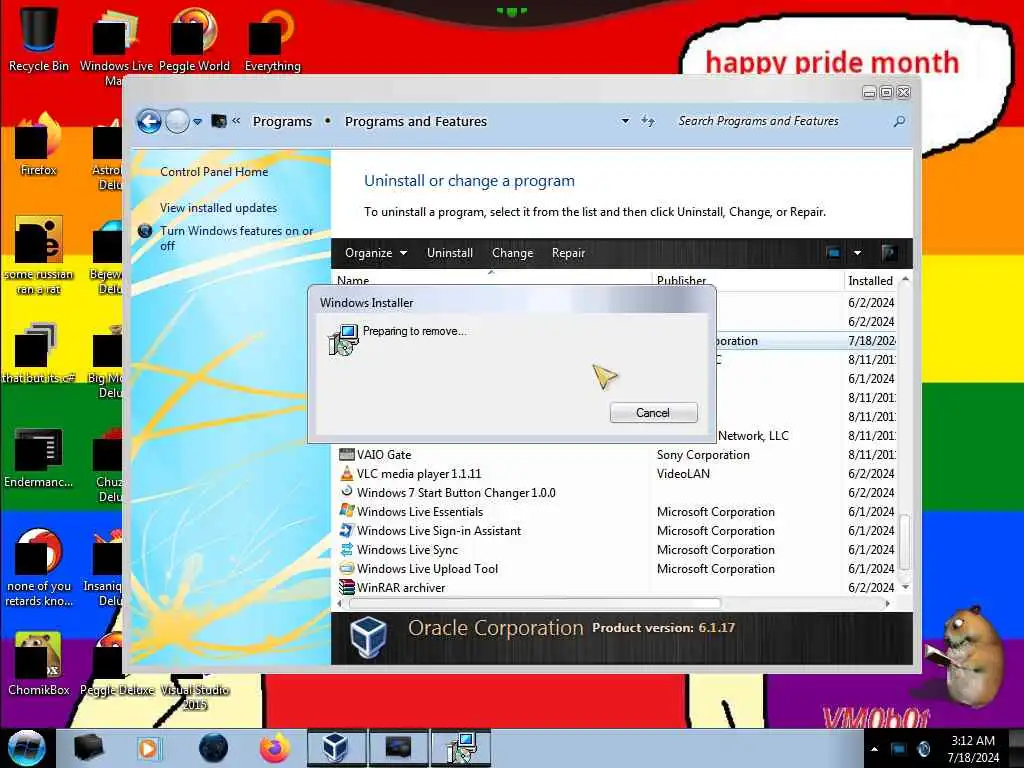This screenshot has height=768, width=1024.
Task: Click the Back arrow in Programs and Features
Action: [149, 121]
